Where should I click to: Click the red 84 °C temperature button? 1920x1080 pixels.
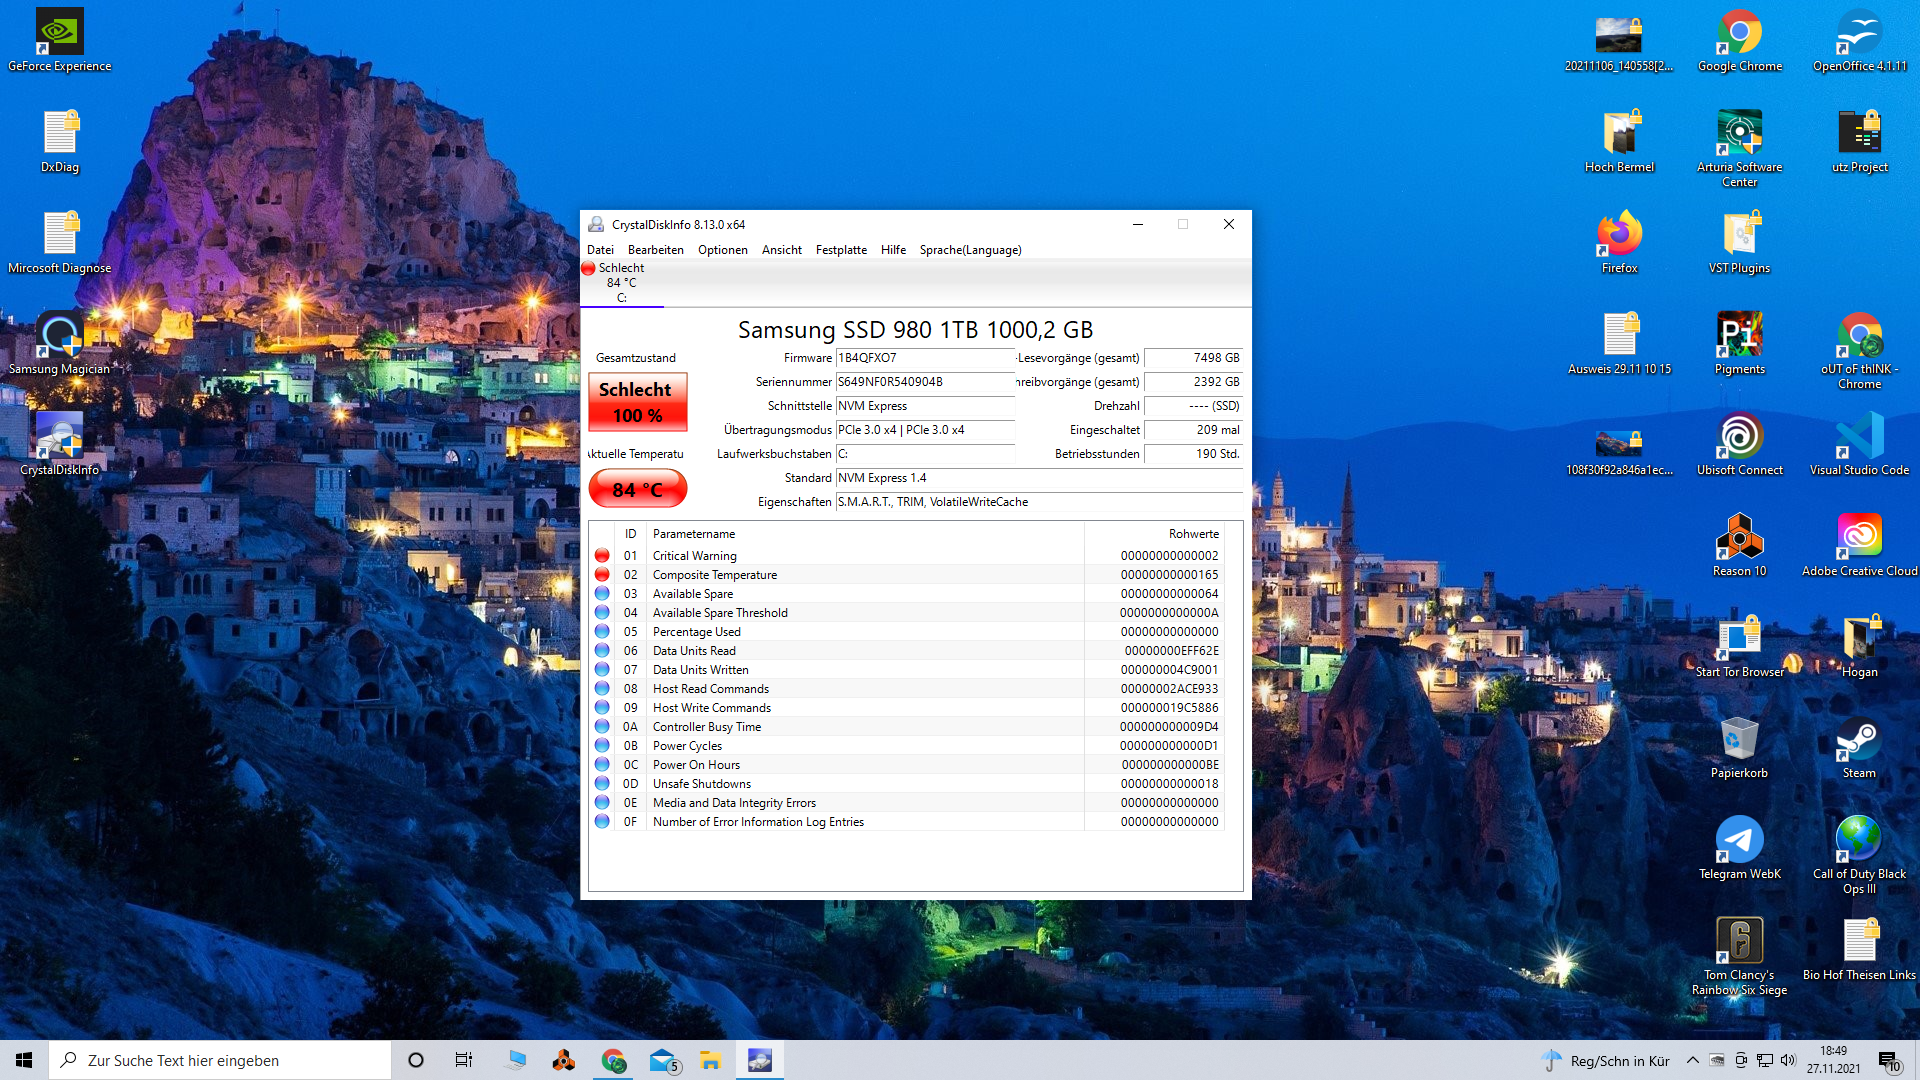click(637, 489)
